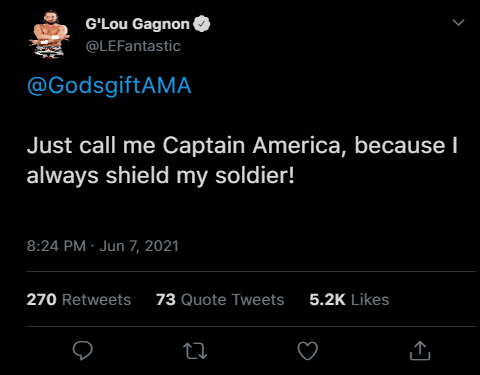
Task: Reply to the tweet with speech bubble icon
Action: 83,351
